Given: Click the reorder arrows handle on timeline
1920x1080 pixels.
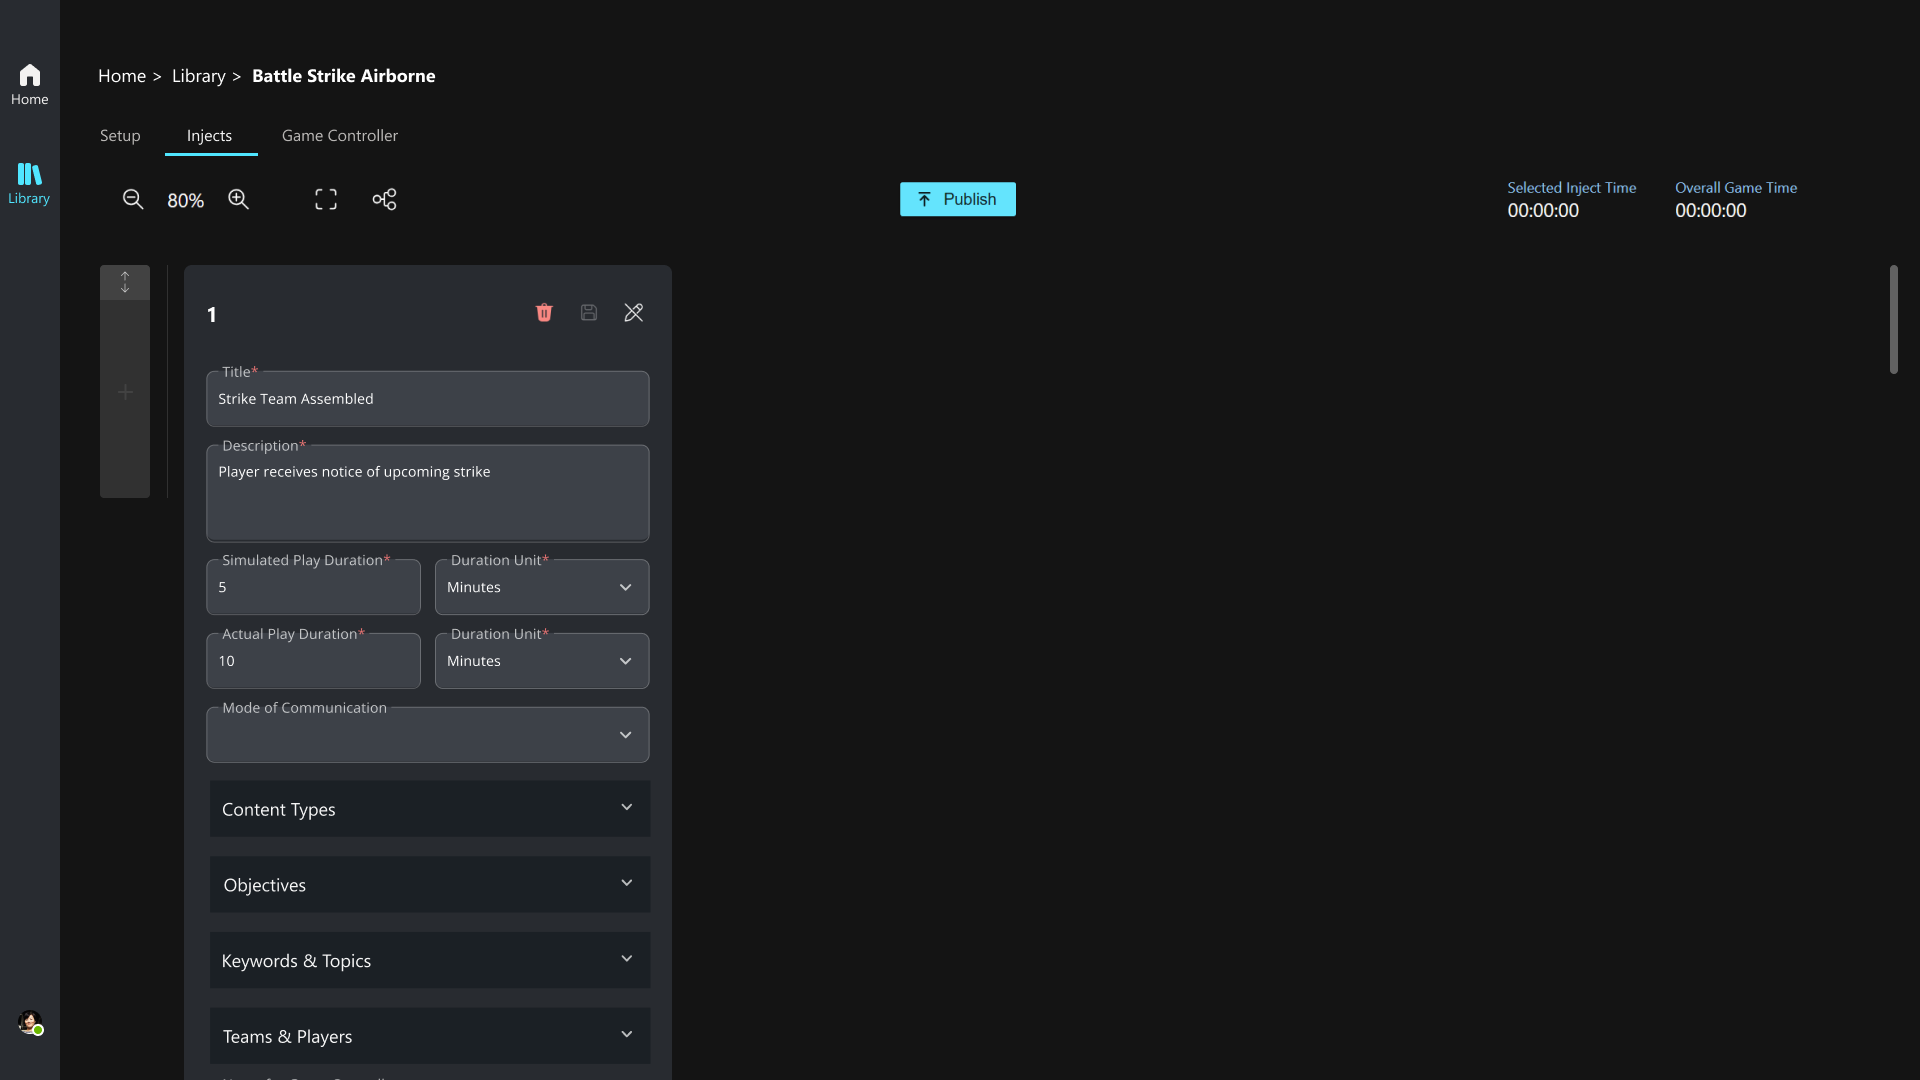Looking at the screenshot, I should pyautogui.click(x=125, y=282).
